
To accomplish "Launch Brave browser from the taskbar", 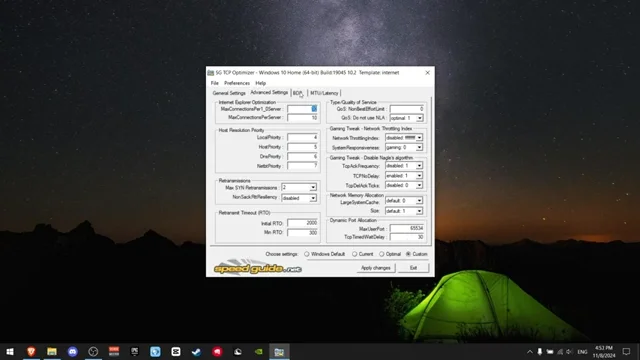I will [31, 351].
